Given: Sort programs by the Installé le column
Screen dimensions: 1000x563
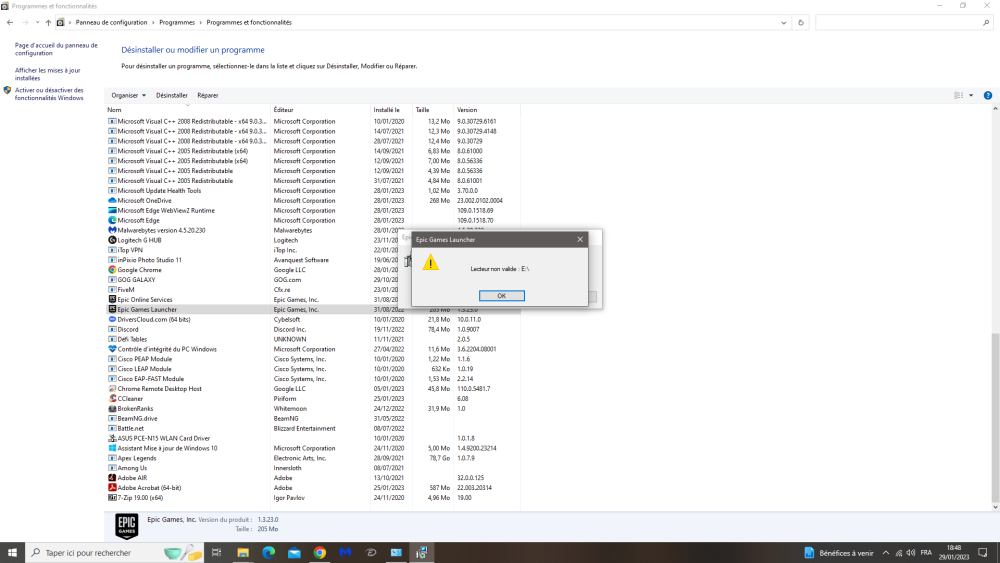Looking at the screenshot, I should point(391,110).
